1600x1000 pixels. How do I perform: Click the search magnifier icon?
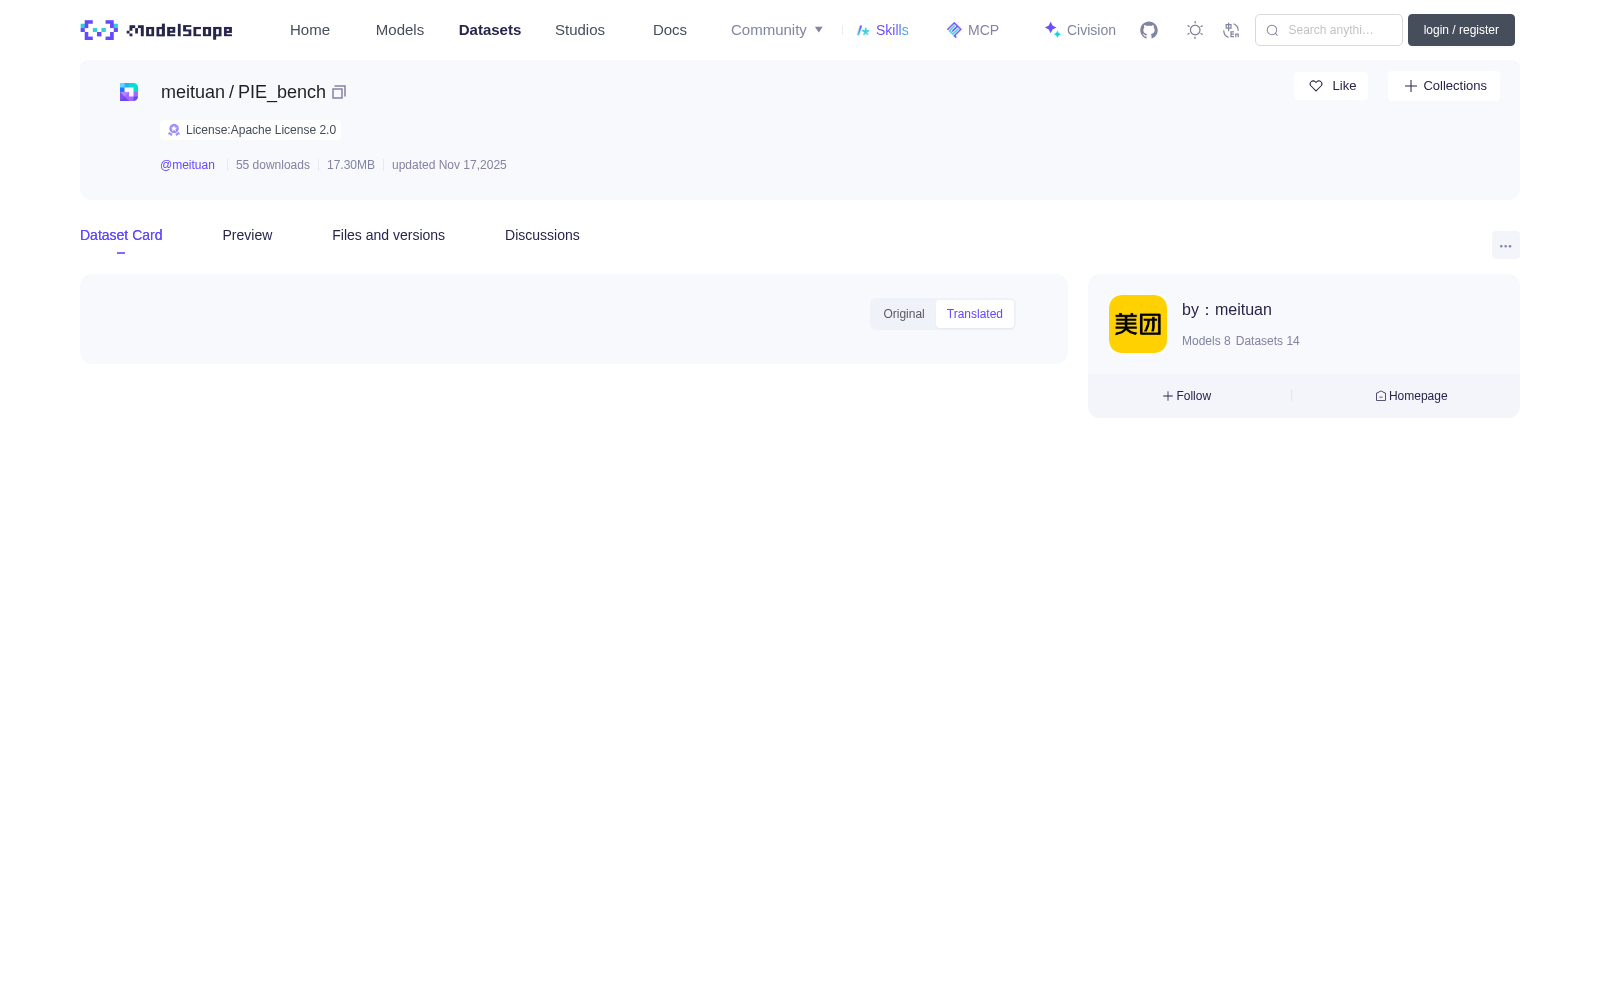[x=1272, y=30]
